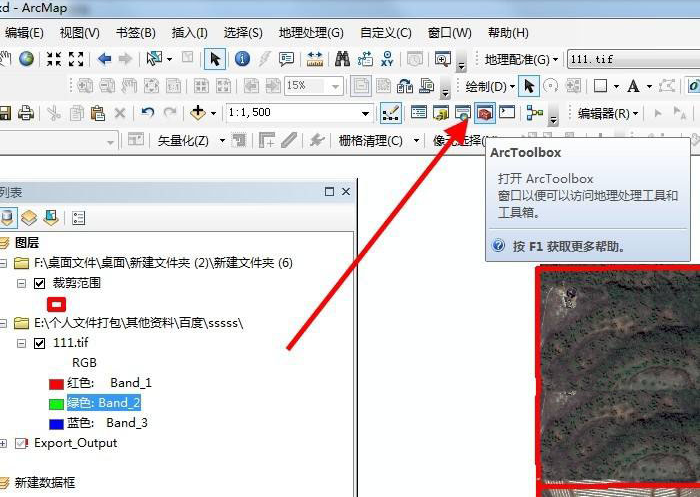
Task: Collapse the 111.tif layer legend
Action: coord(21,343)
